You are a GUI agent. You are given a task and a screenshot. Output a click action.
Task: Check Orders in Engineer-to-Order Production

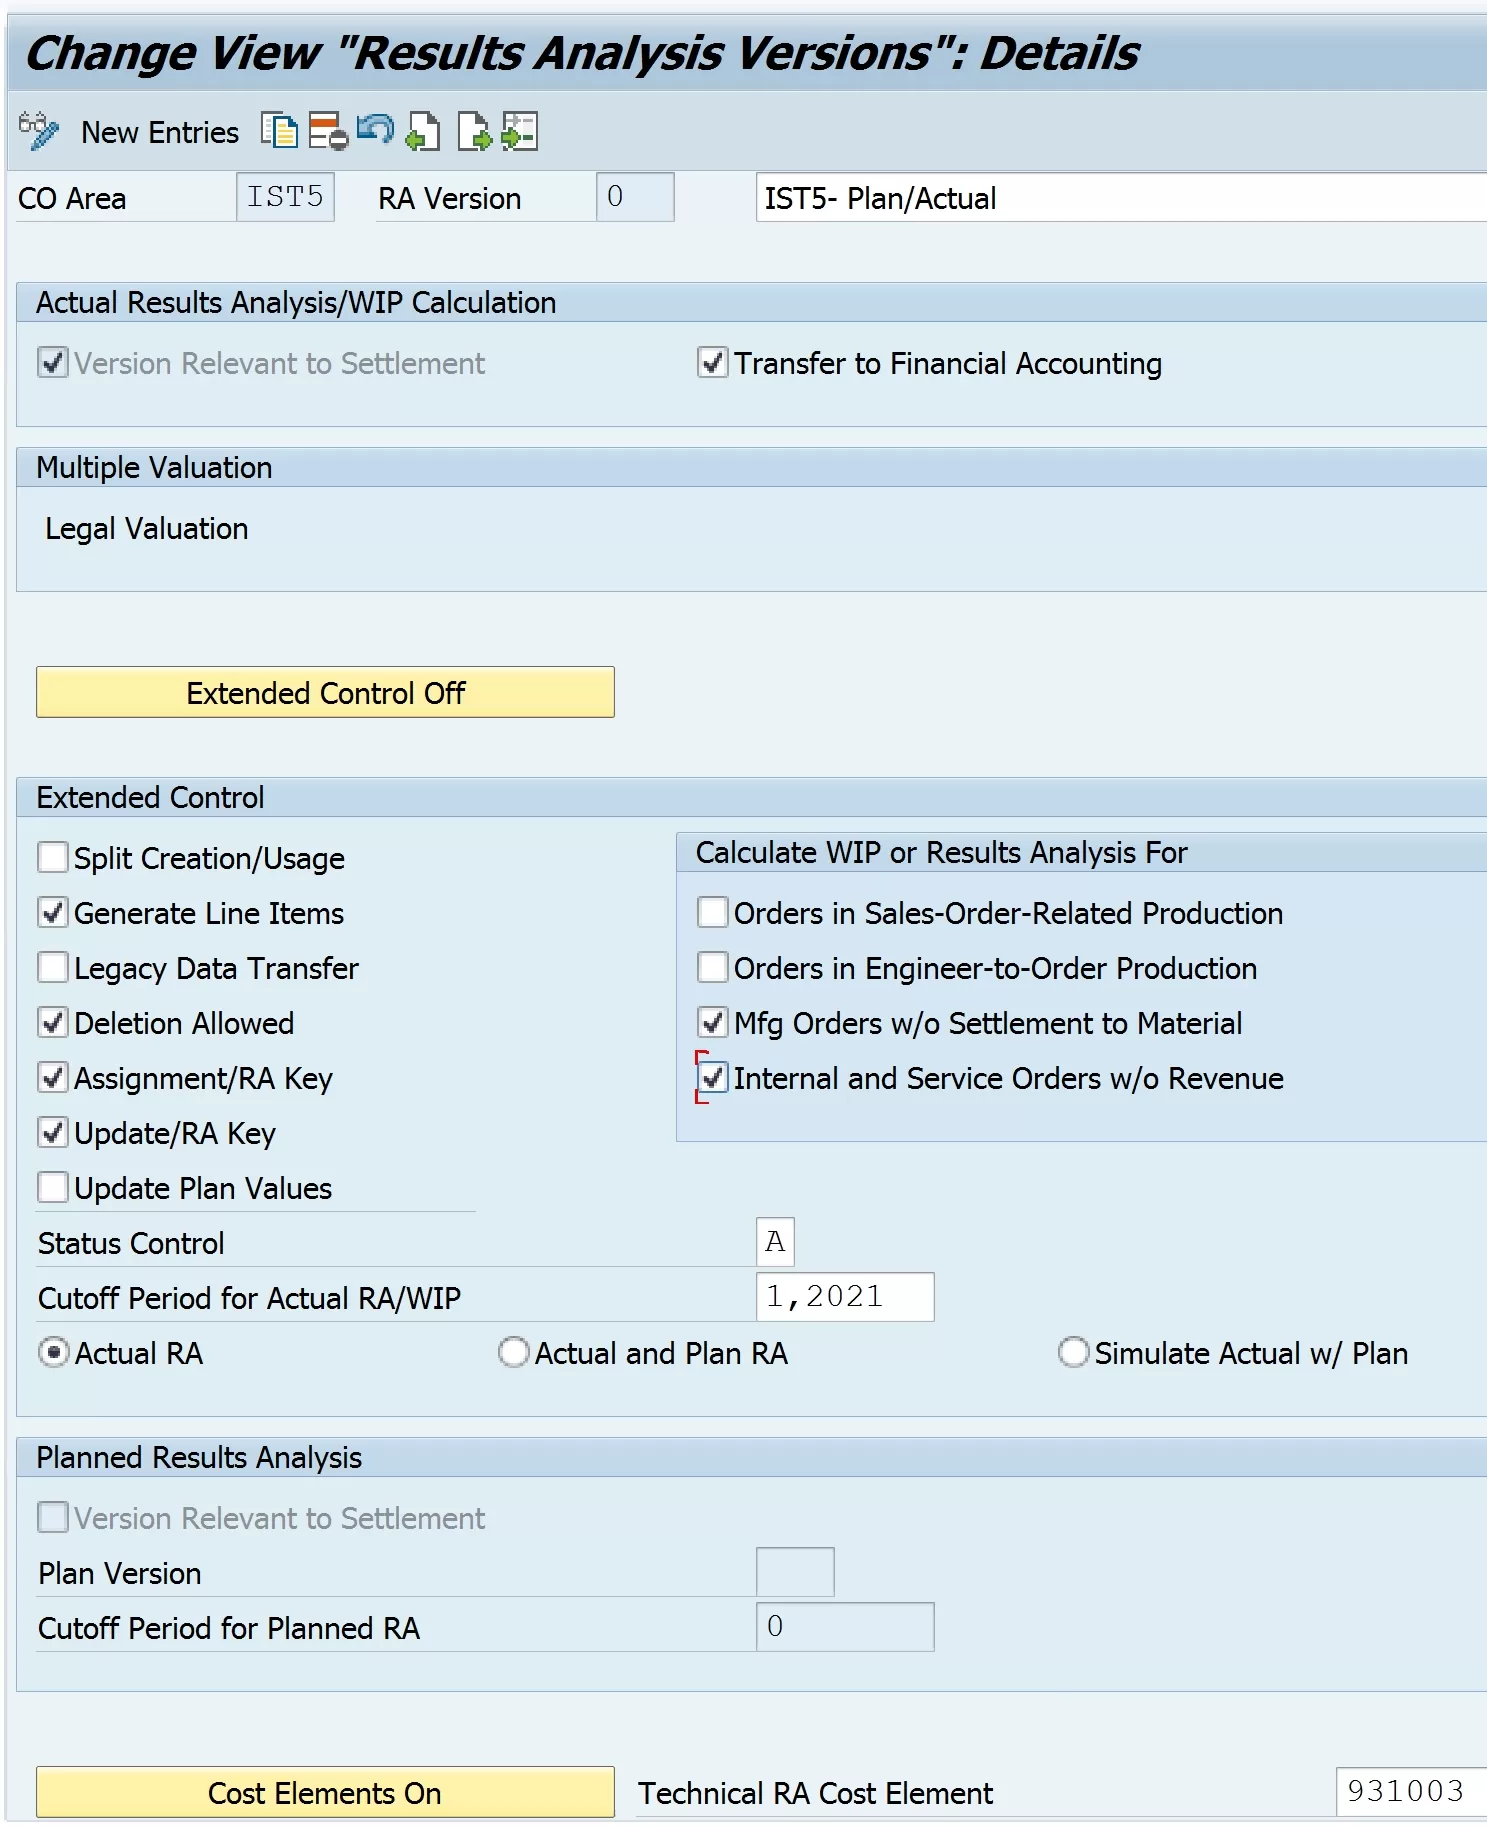coord(712,967)
